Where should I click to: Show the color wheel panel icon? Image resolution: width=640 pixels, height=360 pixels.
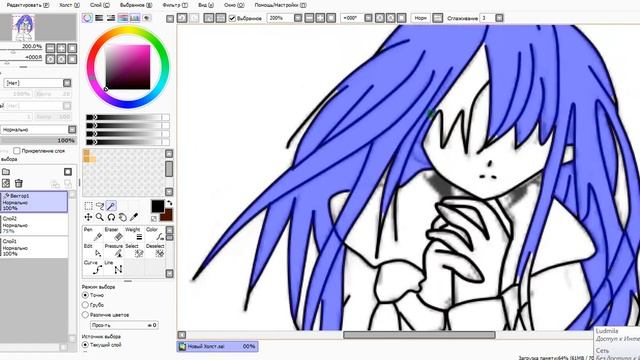87,18
